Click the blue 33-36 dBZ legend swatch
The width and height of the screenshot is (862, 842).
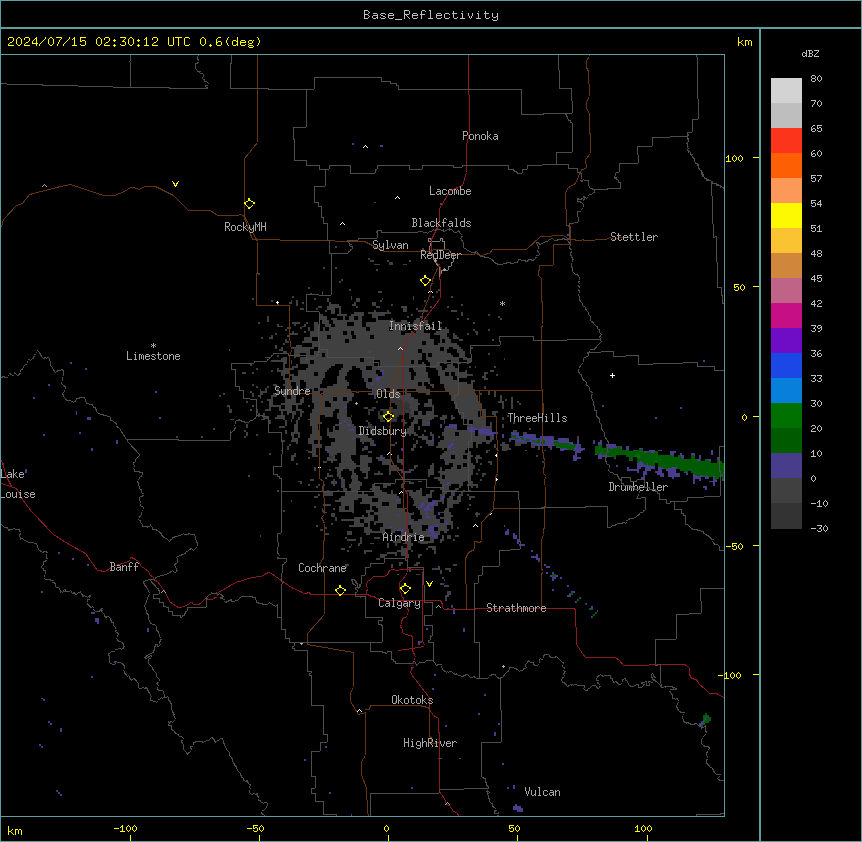[x=786, y=365]
